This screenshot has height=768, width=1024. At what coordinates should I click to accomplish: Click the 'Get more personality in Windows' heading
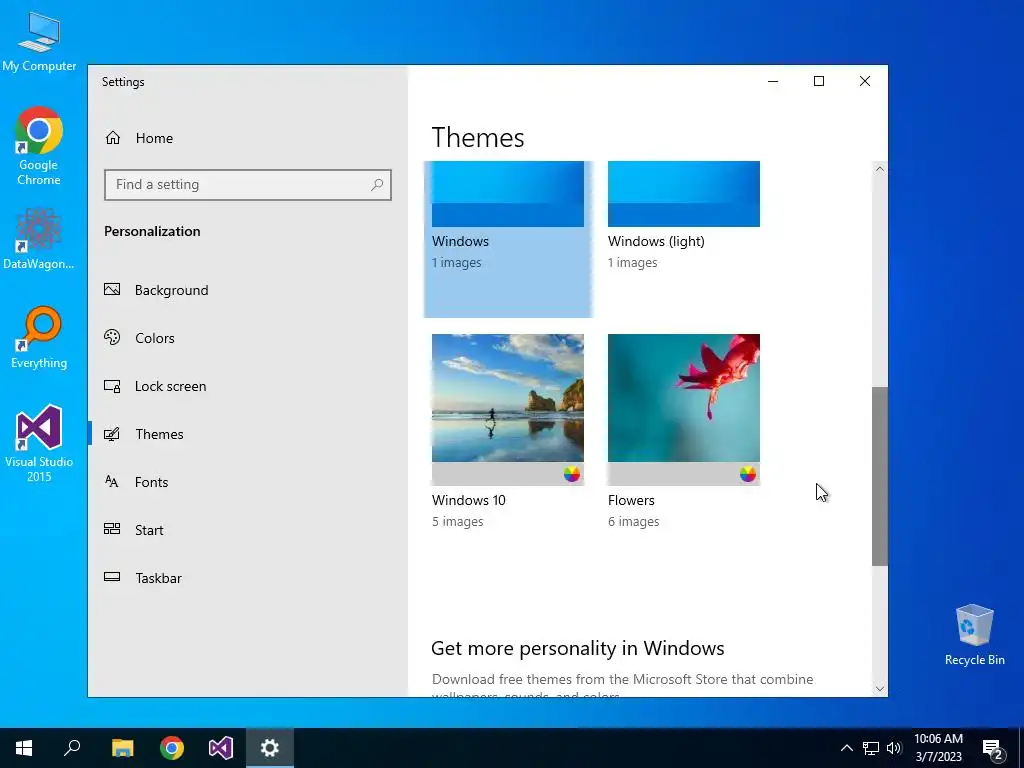577,648
